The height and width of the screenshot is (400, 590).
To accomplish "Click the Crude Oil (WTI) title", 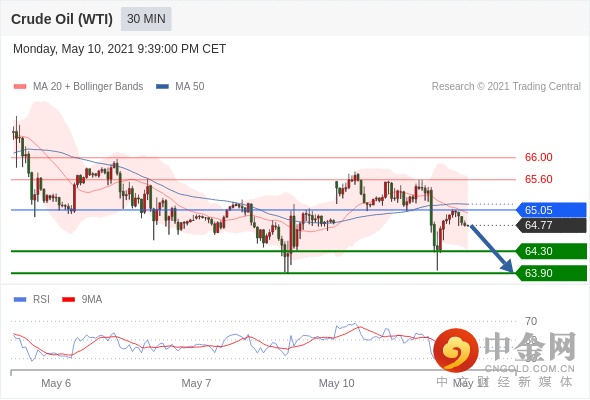I will [62, 19].
